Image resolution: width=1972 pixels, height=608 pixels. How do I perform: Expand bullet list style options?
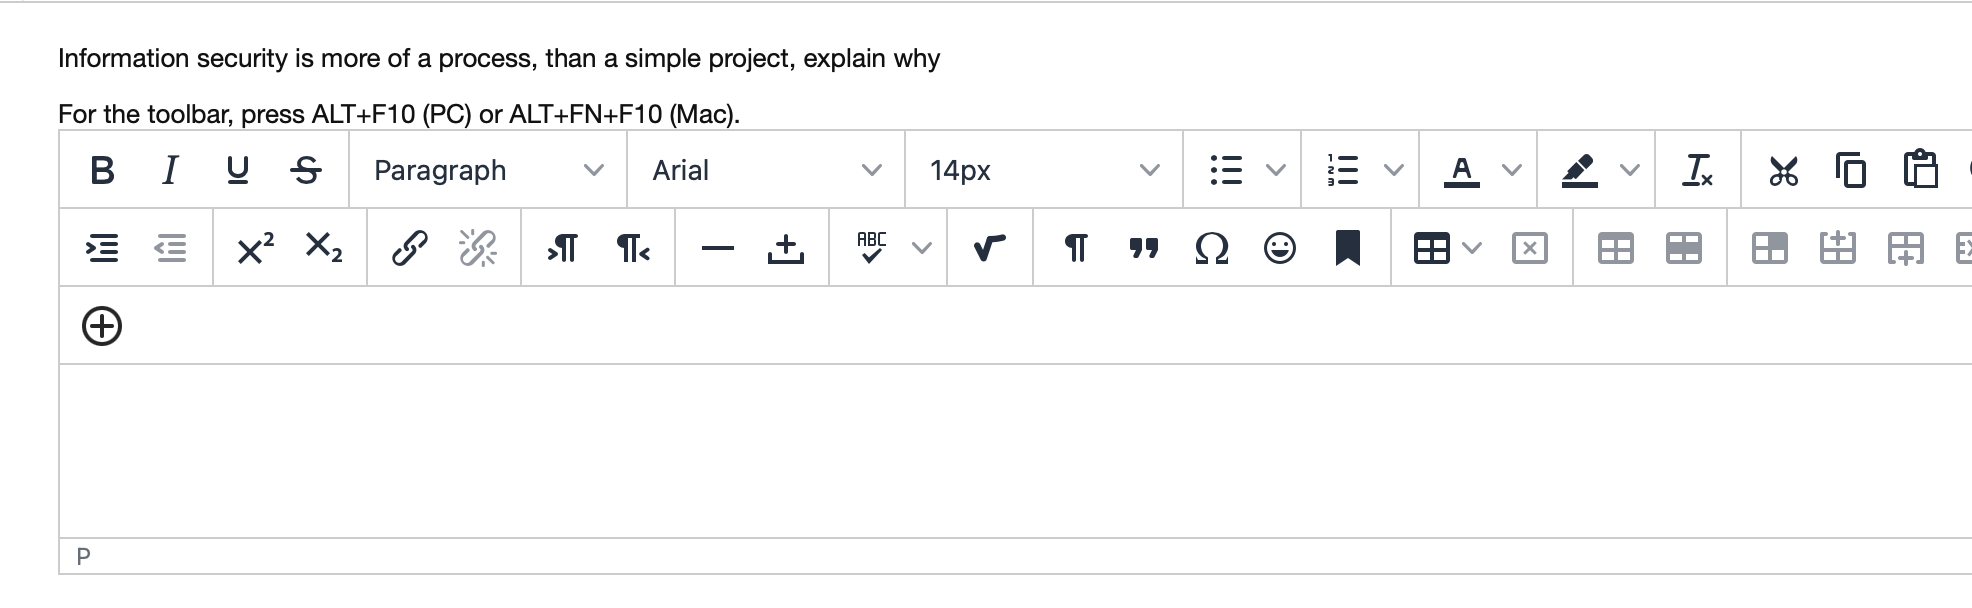coord(1276,170)
